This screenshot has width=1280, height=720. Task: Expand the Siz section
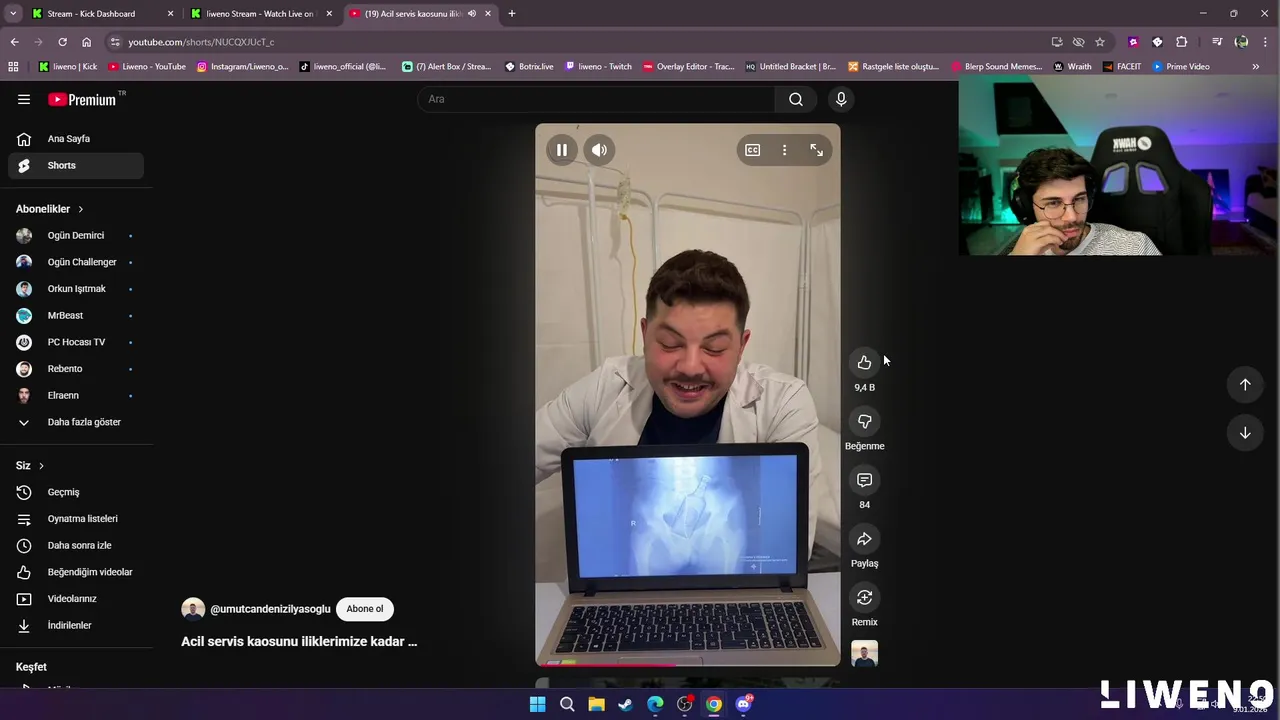coord(30,466)
